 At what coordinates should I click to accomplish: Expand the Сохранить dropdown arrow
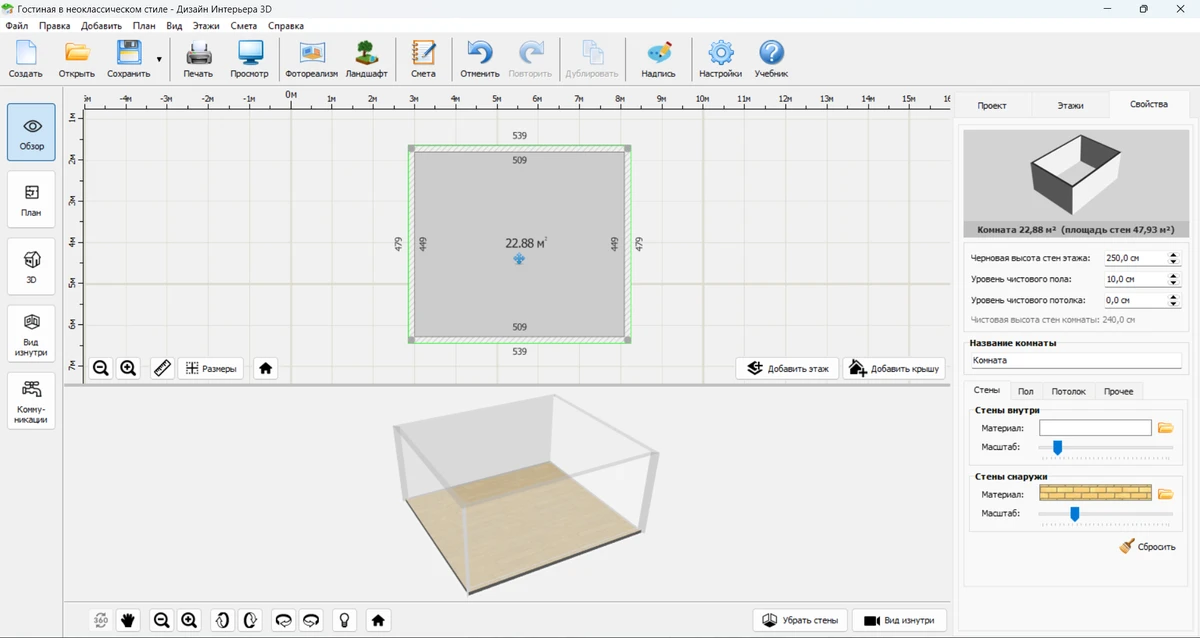point(159,60)
